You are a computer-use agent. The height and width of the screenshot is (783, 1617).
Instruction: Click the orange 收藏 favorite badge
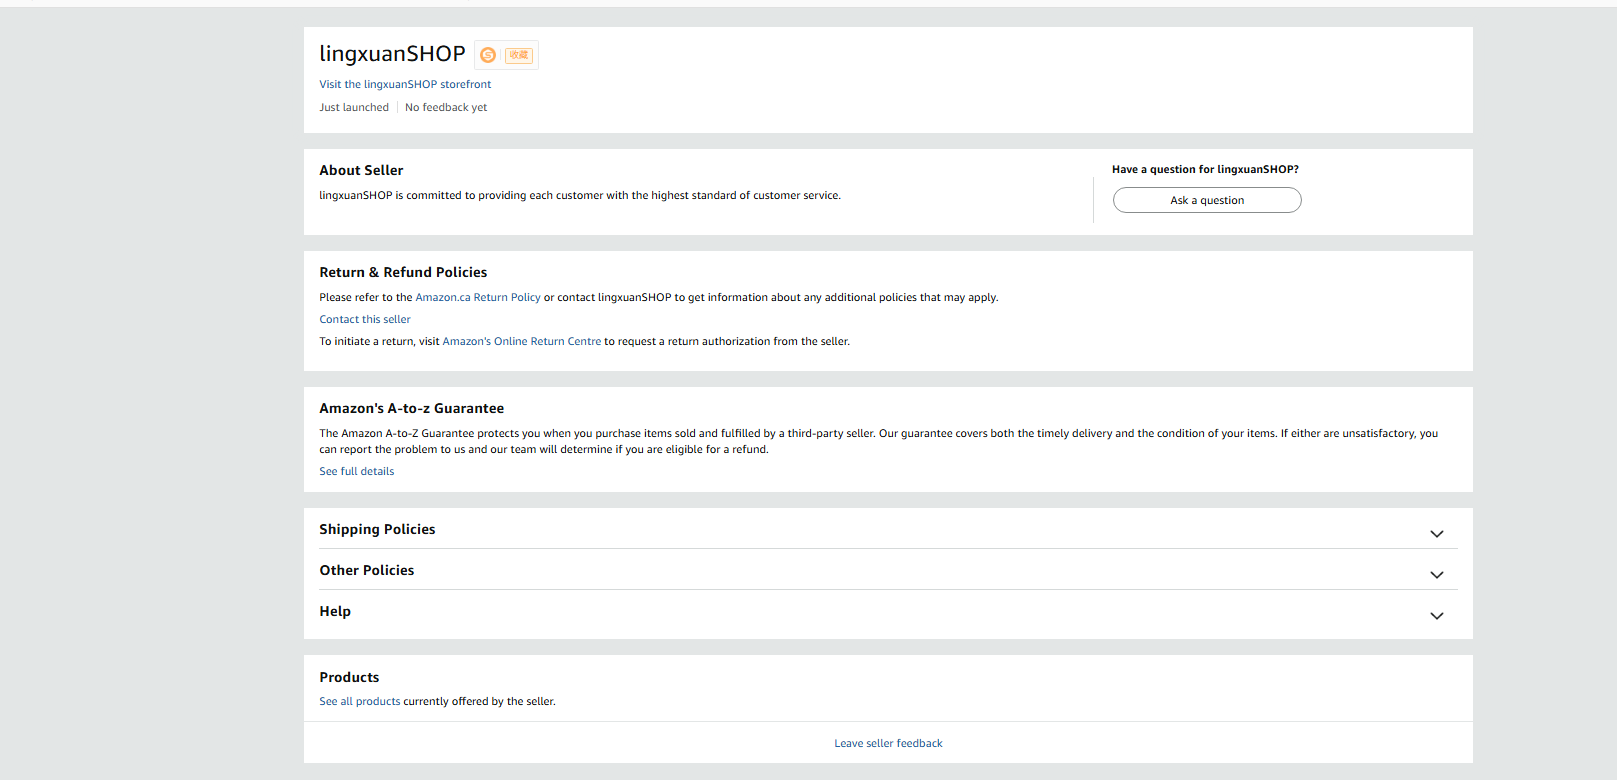point(518,55)
